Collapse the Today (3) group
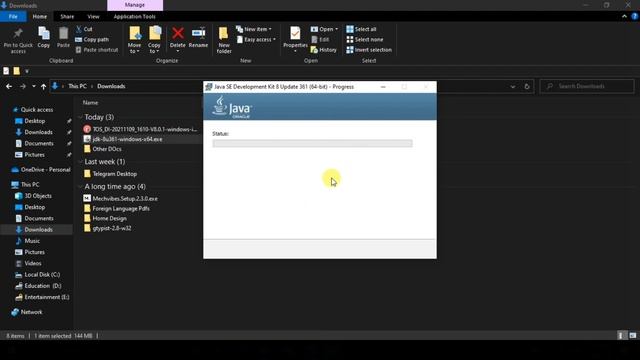The height and width of the screenshot is (360, 640). pyautogui.click(x=80, y=117)
